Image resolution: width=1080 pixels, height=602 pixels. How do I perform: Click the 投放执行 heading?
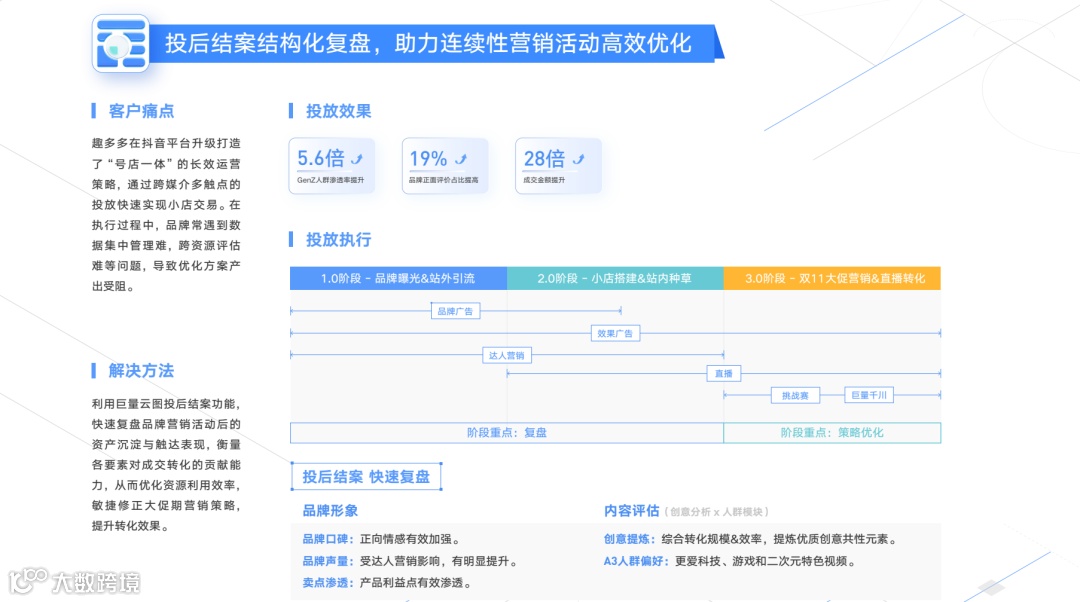click(x=338, y=240)
